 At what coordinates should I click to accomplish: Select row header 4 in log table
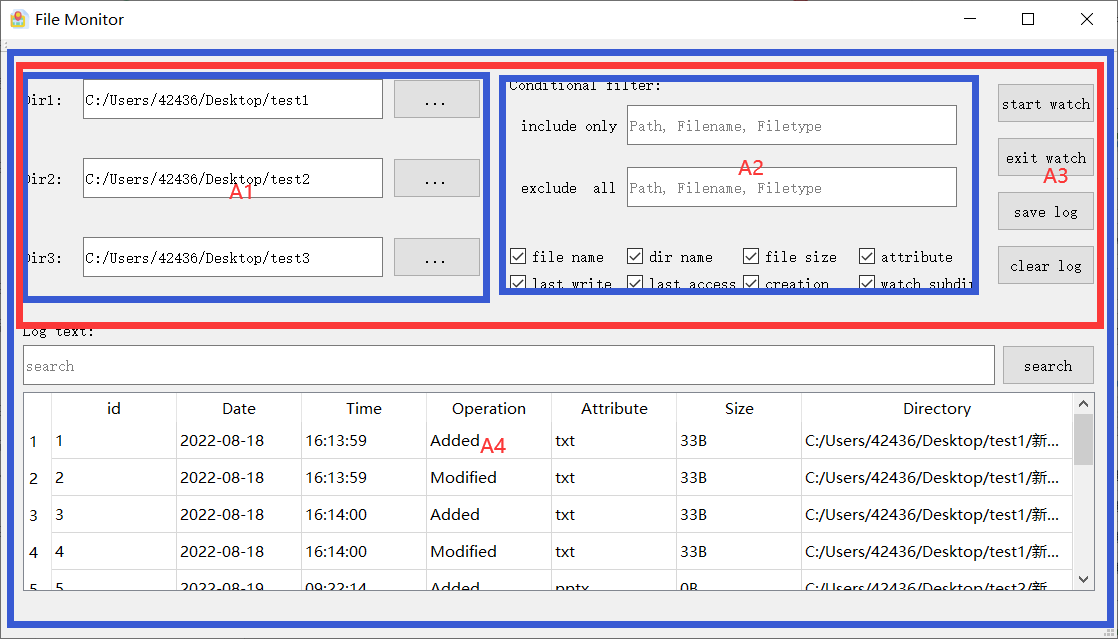coord(37,552)
